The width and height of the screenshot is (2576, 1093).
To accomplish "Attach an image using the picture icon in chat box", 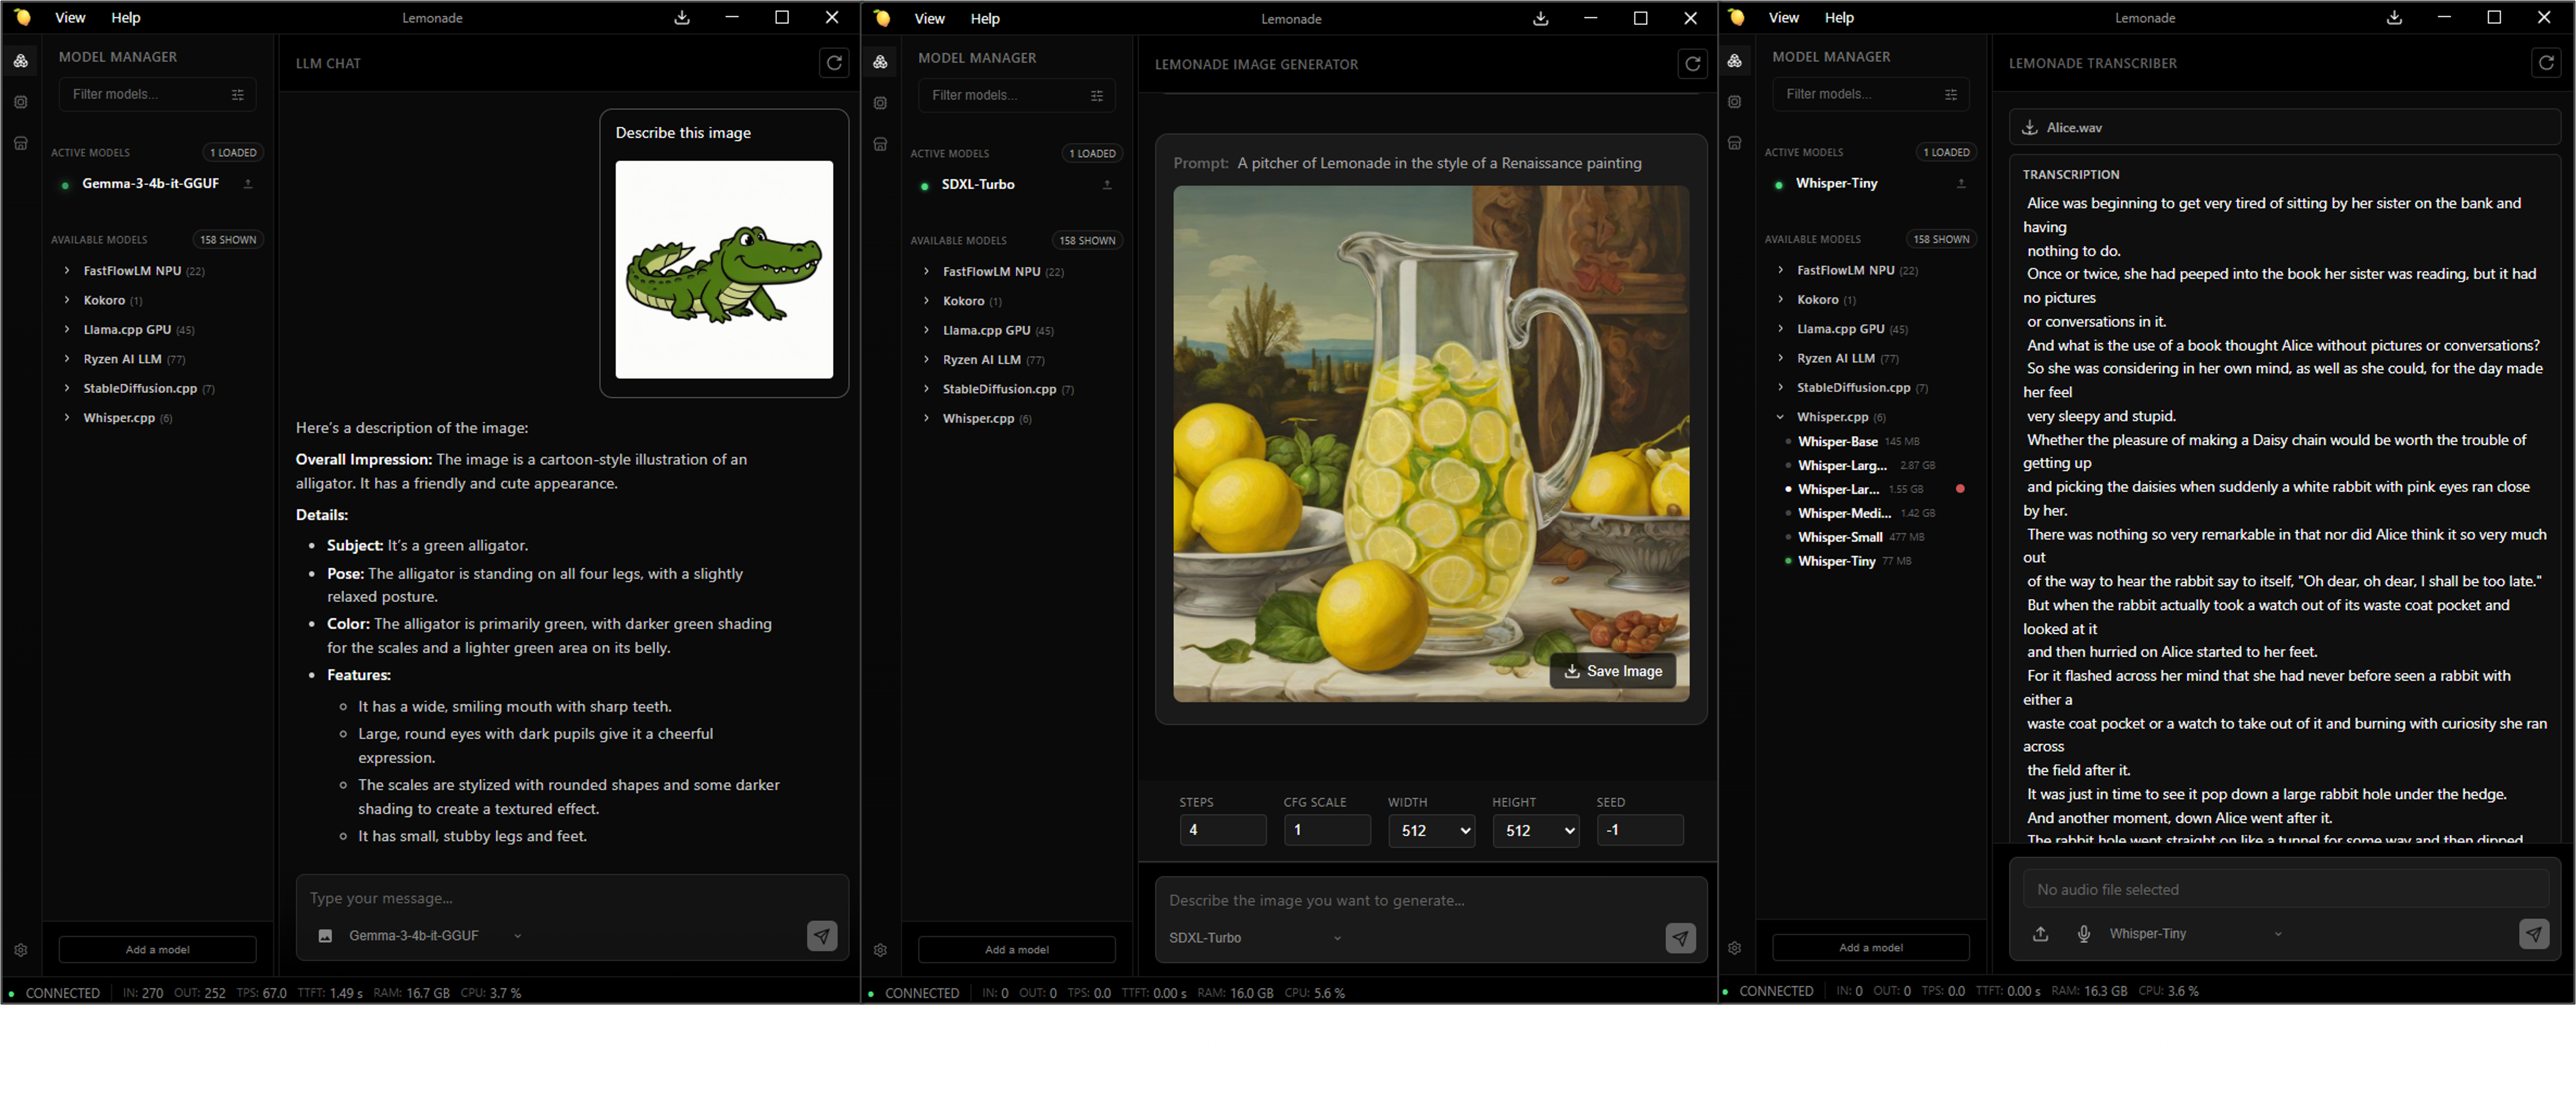I will coord(325,936).
